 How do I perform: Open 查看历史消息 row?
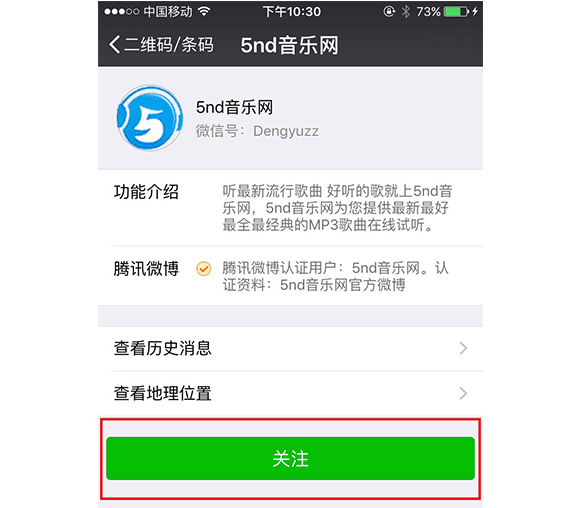pyautogui.click(x=290, y=349)
